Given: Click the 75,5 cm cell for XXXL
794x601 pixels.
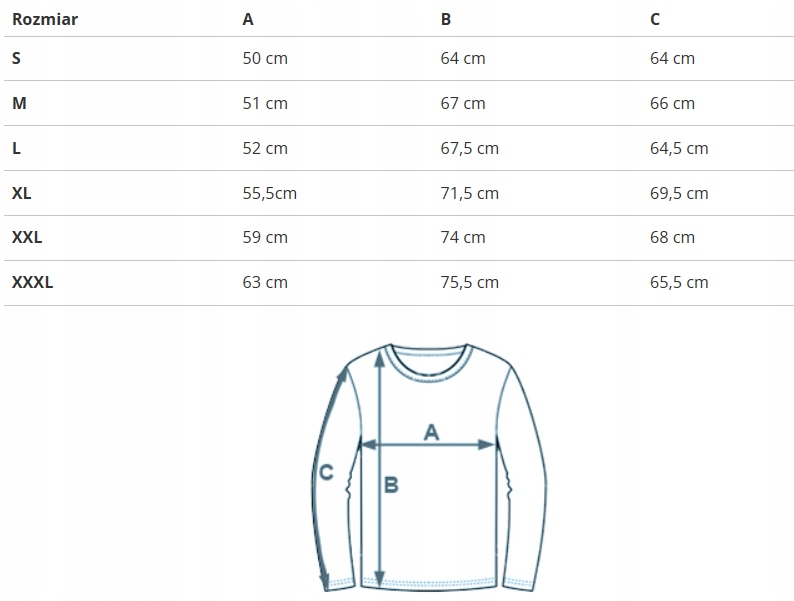Looking at the screenshot, I should [469, 283].
